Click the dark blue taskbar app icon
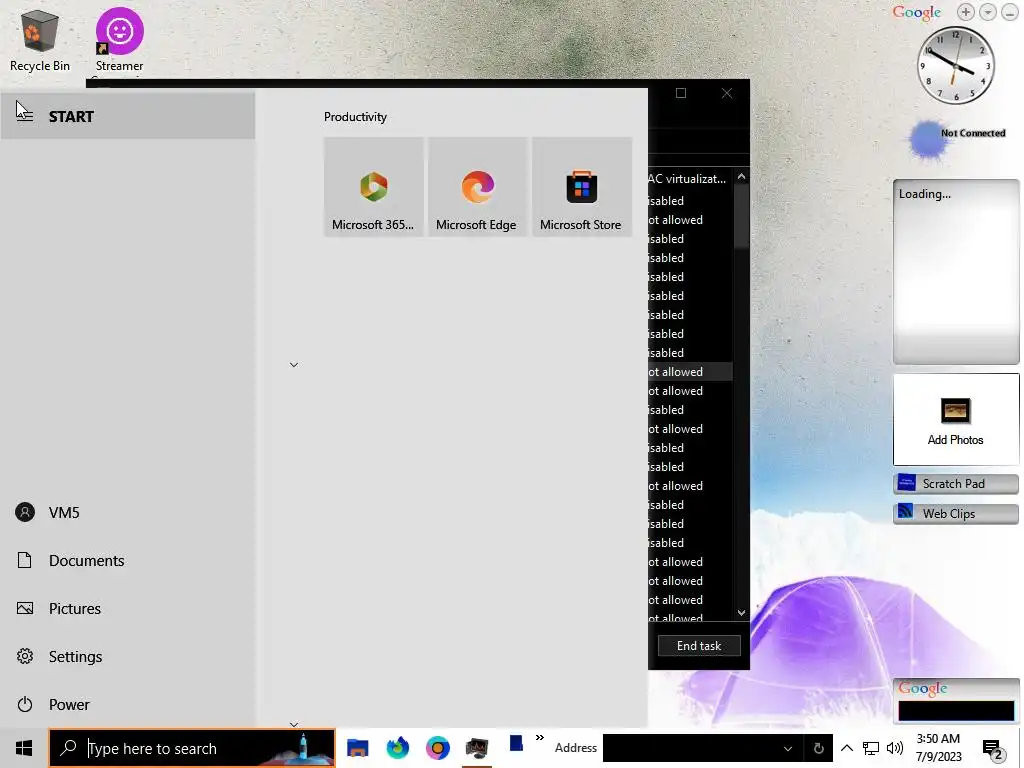1024x768 pixels. (516, 744)
